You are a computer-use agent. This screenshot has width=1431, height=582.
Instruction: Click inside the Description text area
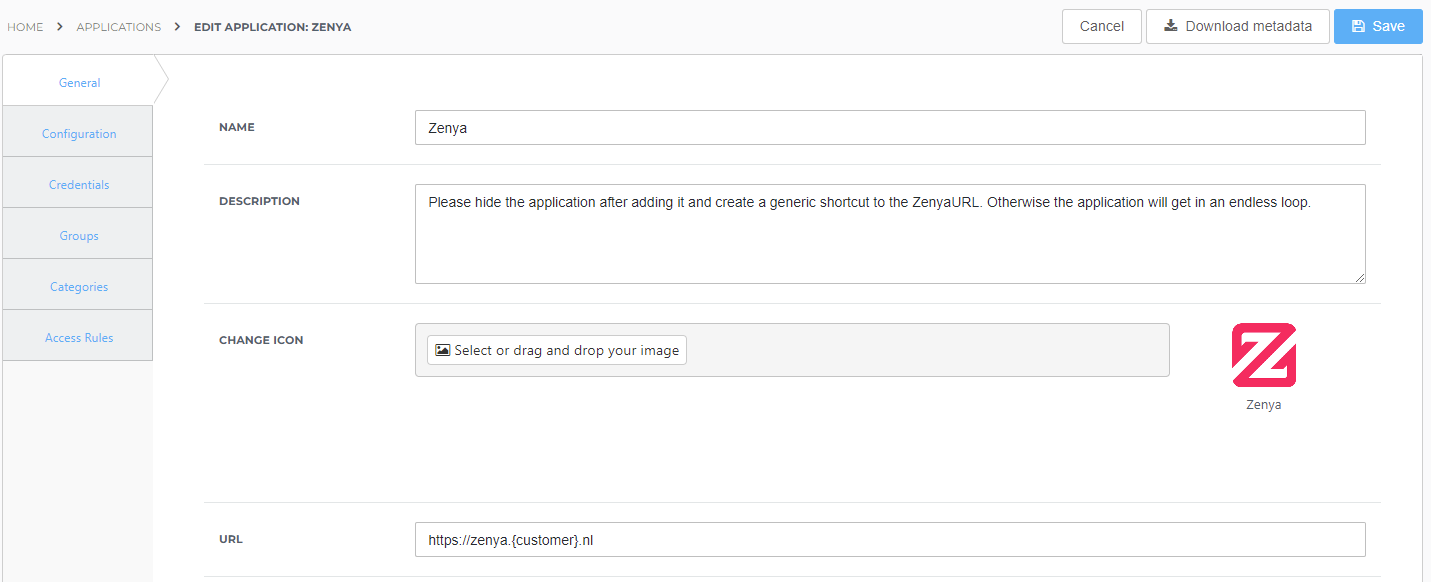[x=890, y=234]
